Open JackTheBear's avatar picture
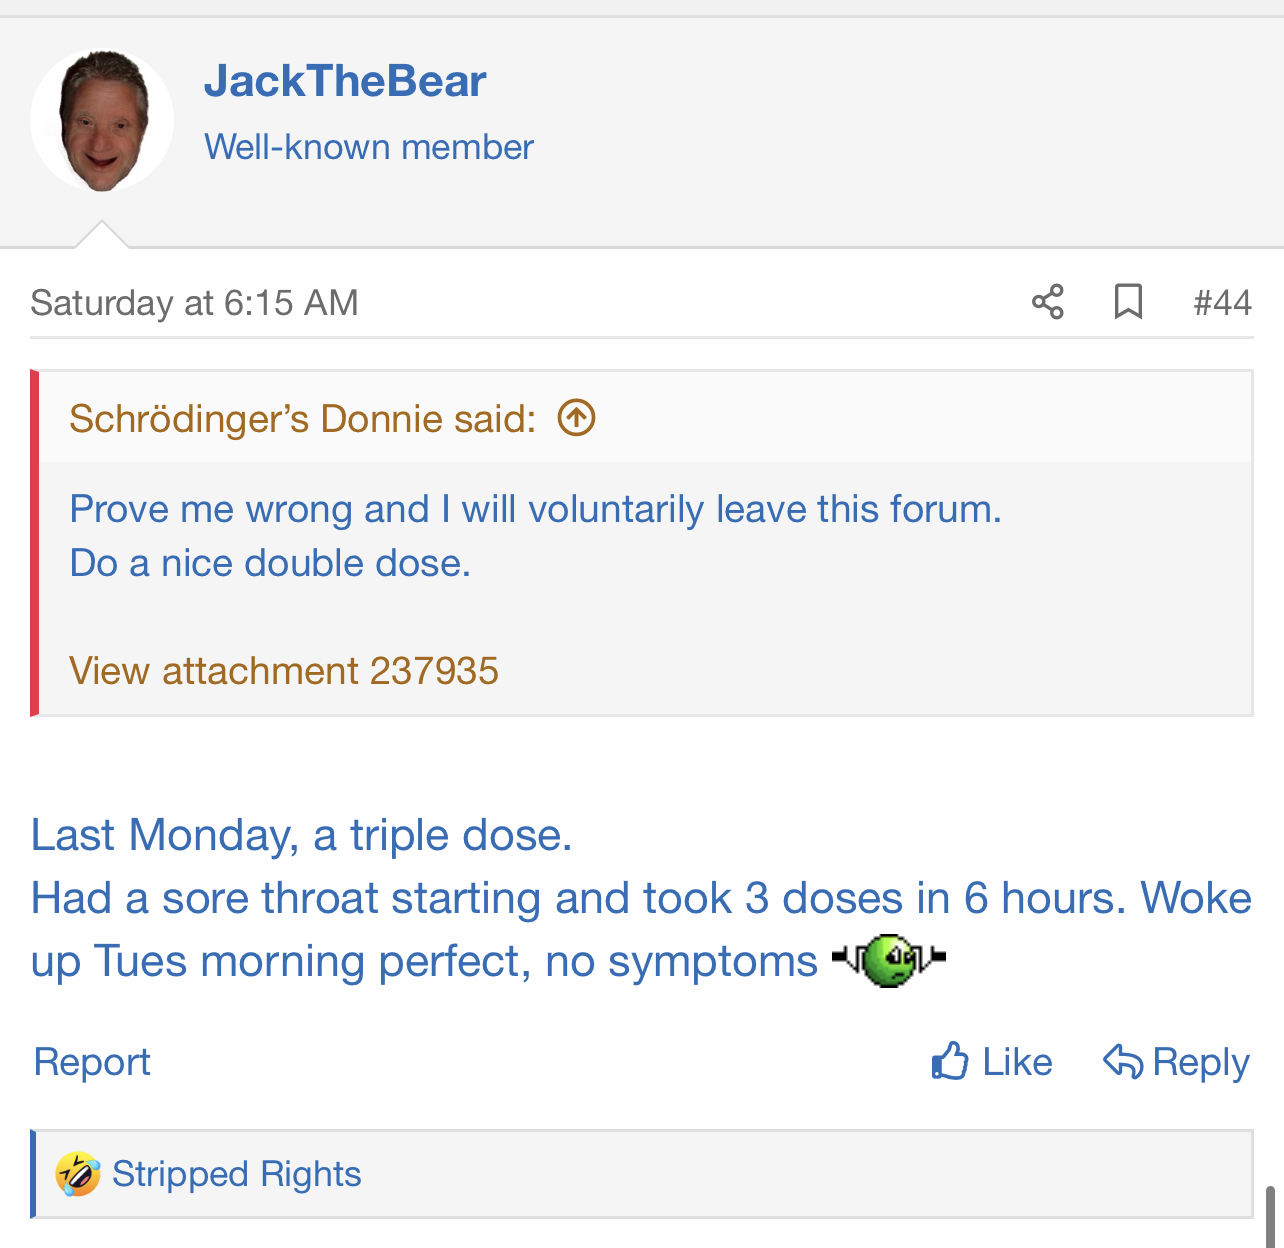This screenshot has width=1284, height=1248. [102, 120]
